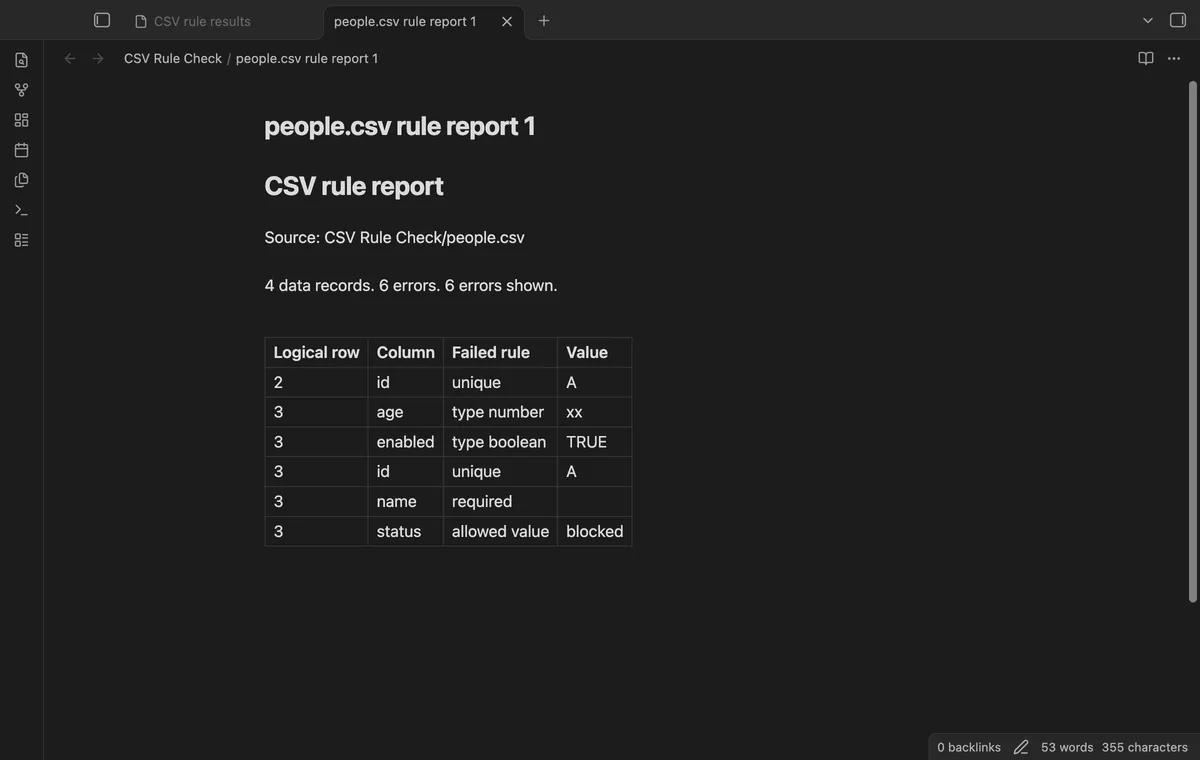
Task: Click enabled column cell
Action: [x=405, y=442]
